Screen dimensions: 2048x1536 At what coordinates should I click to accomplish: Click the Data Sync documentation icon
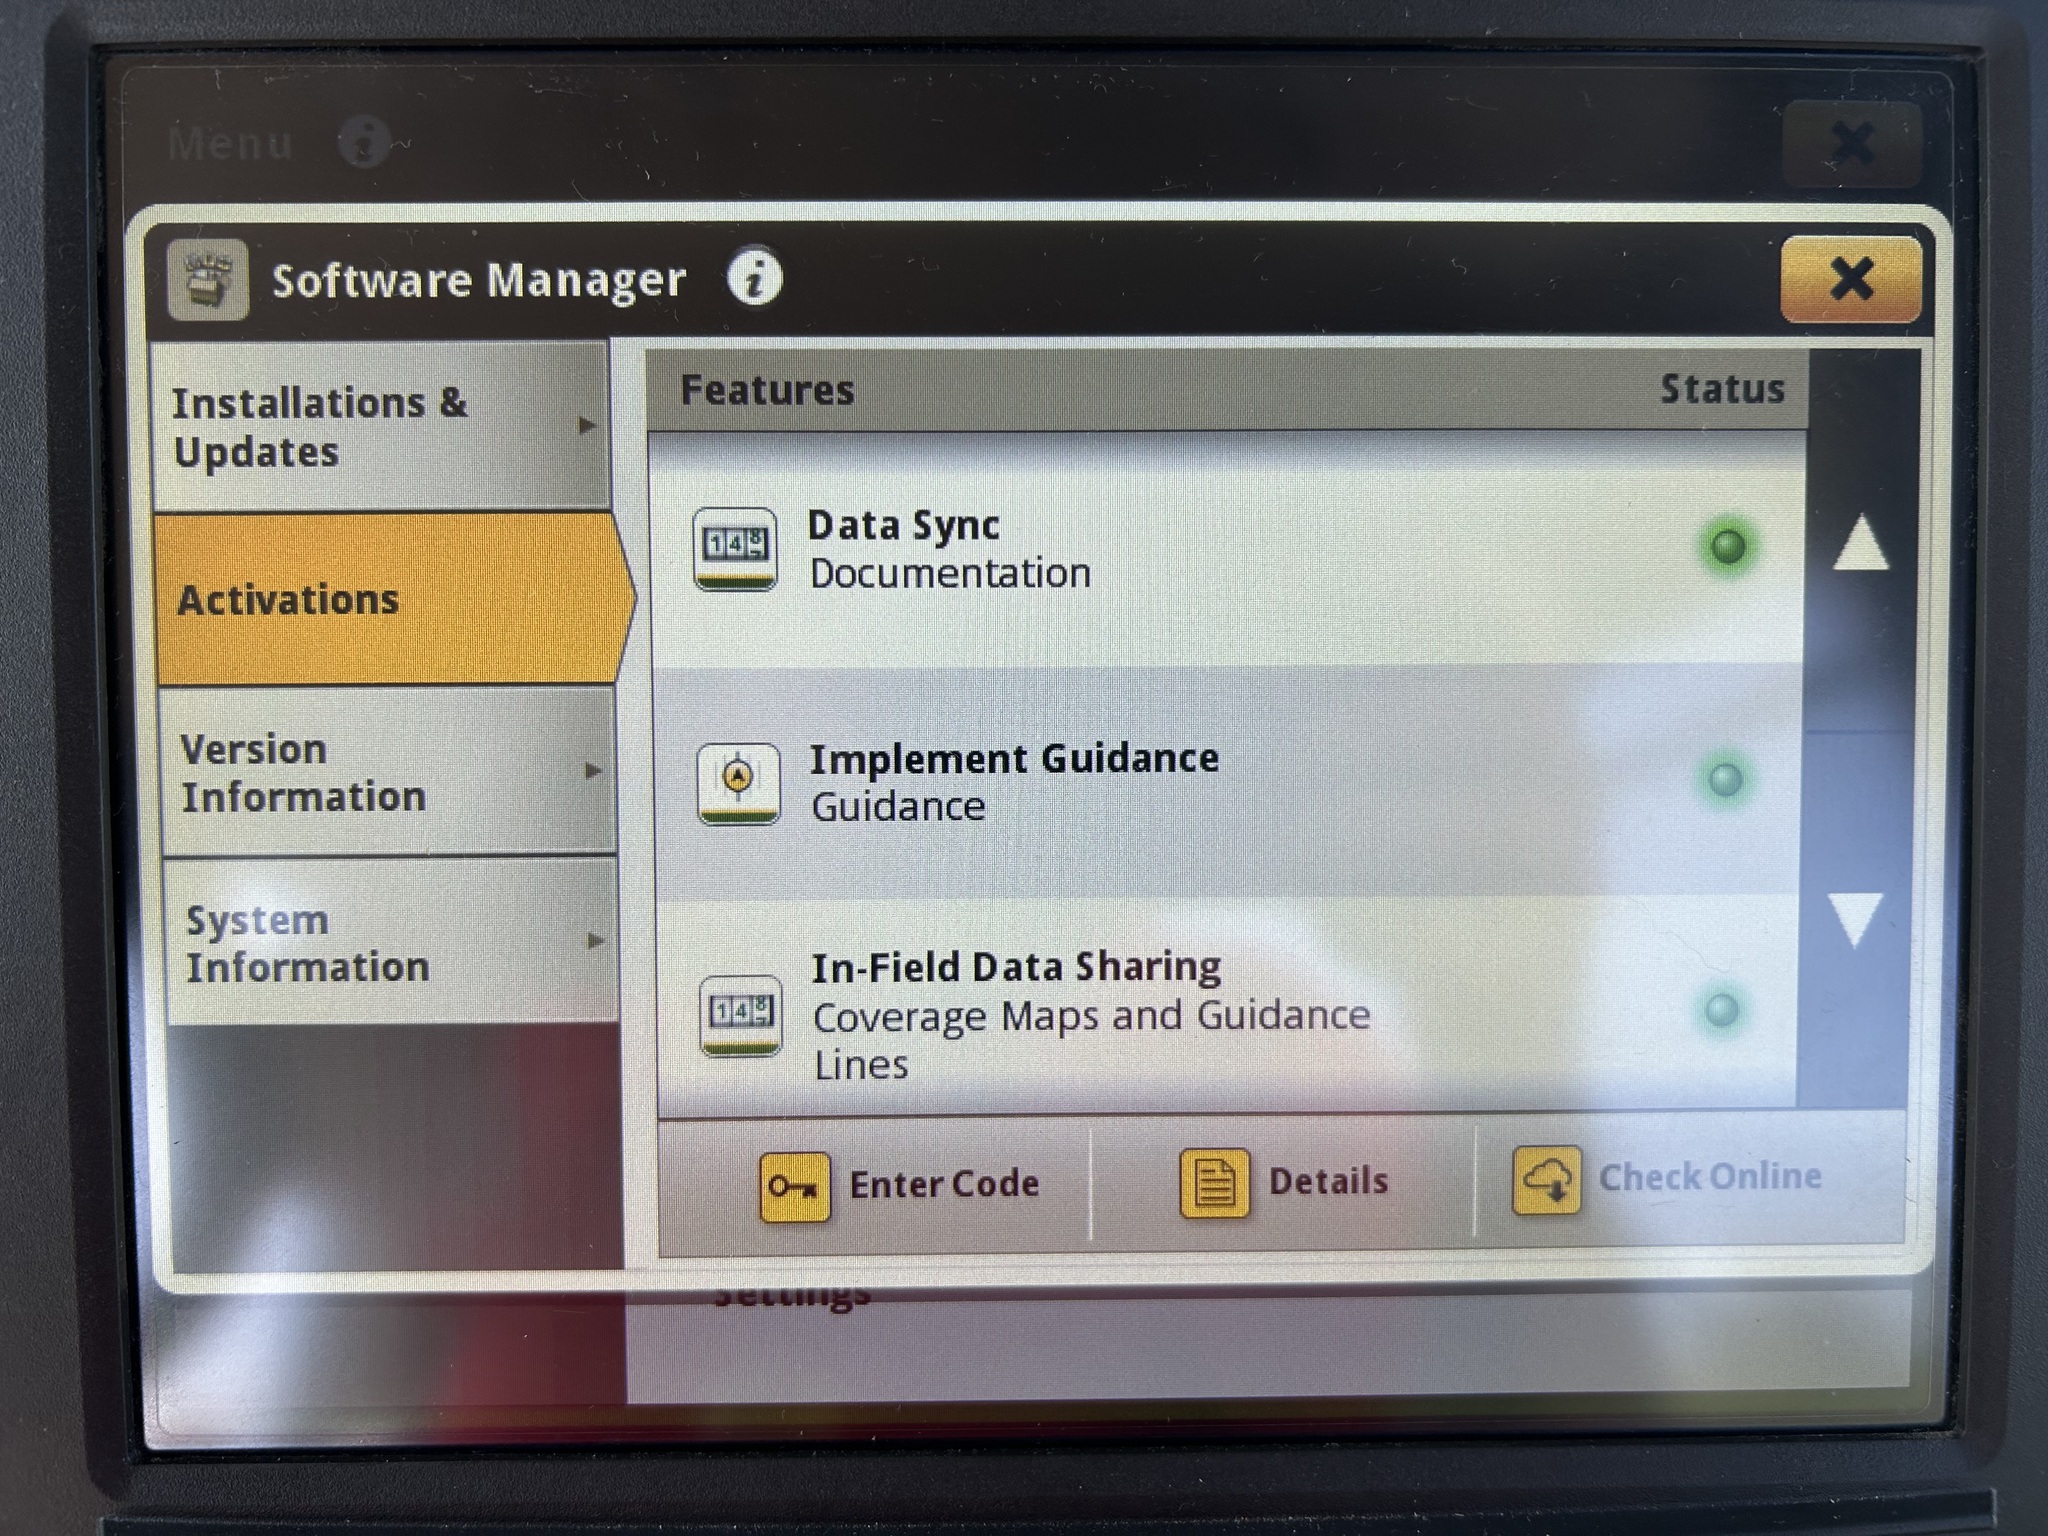(735, 549)
